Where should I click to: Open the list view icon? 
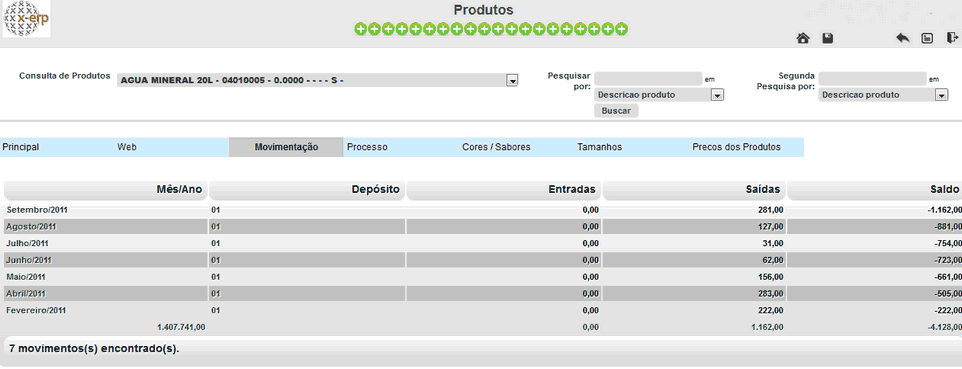point(927,39)
